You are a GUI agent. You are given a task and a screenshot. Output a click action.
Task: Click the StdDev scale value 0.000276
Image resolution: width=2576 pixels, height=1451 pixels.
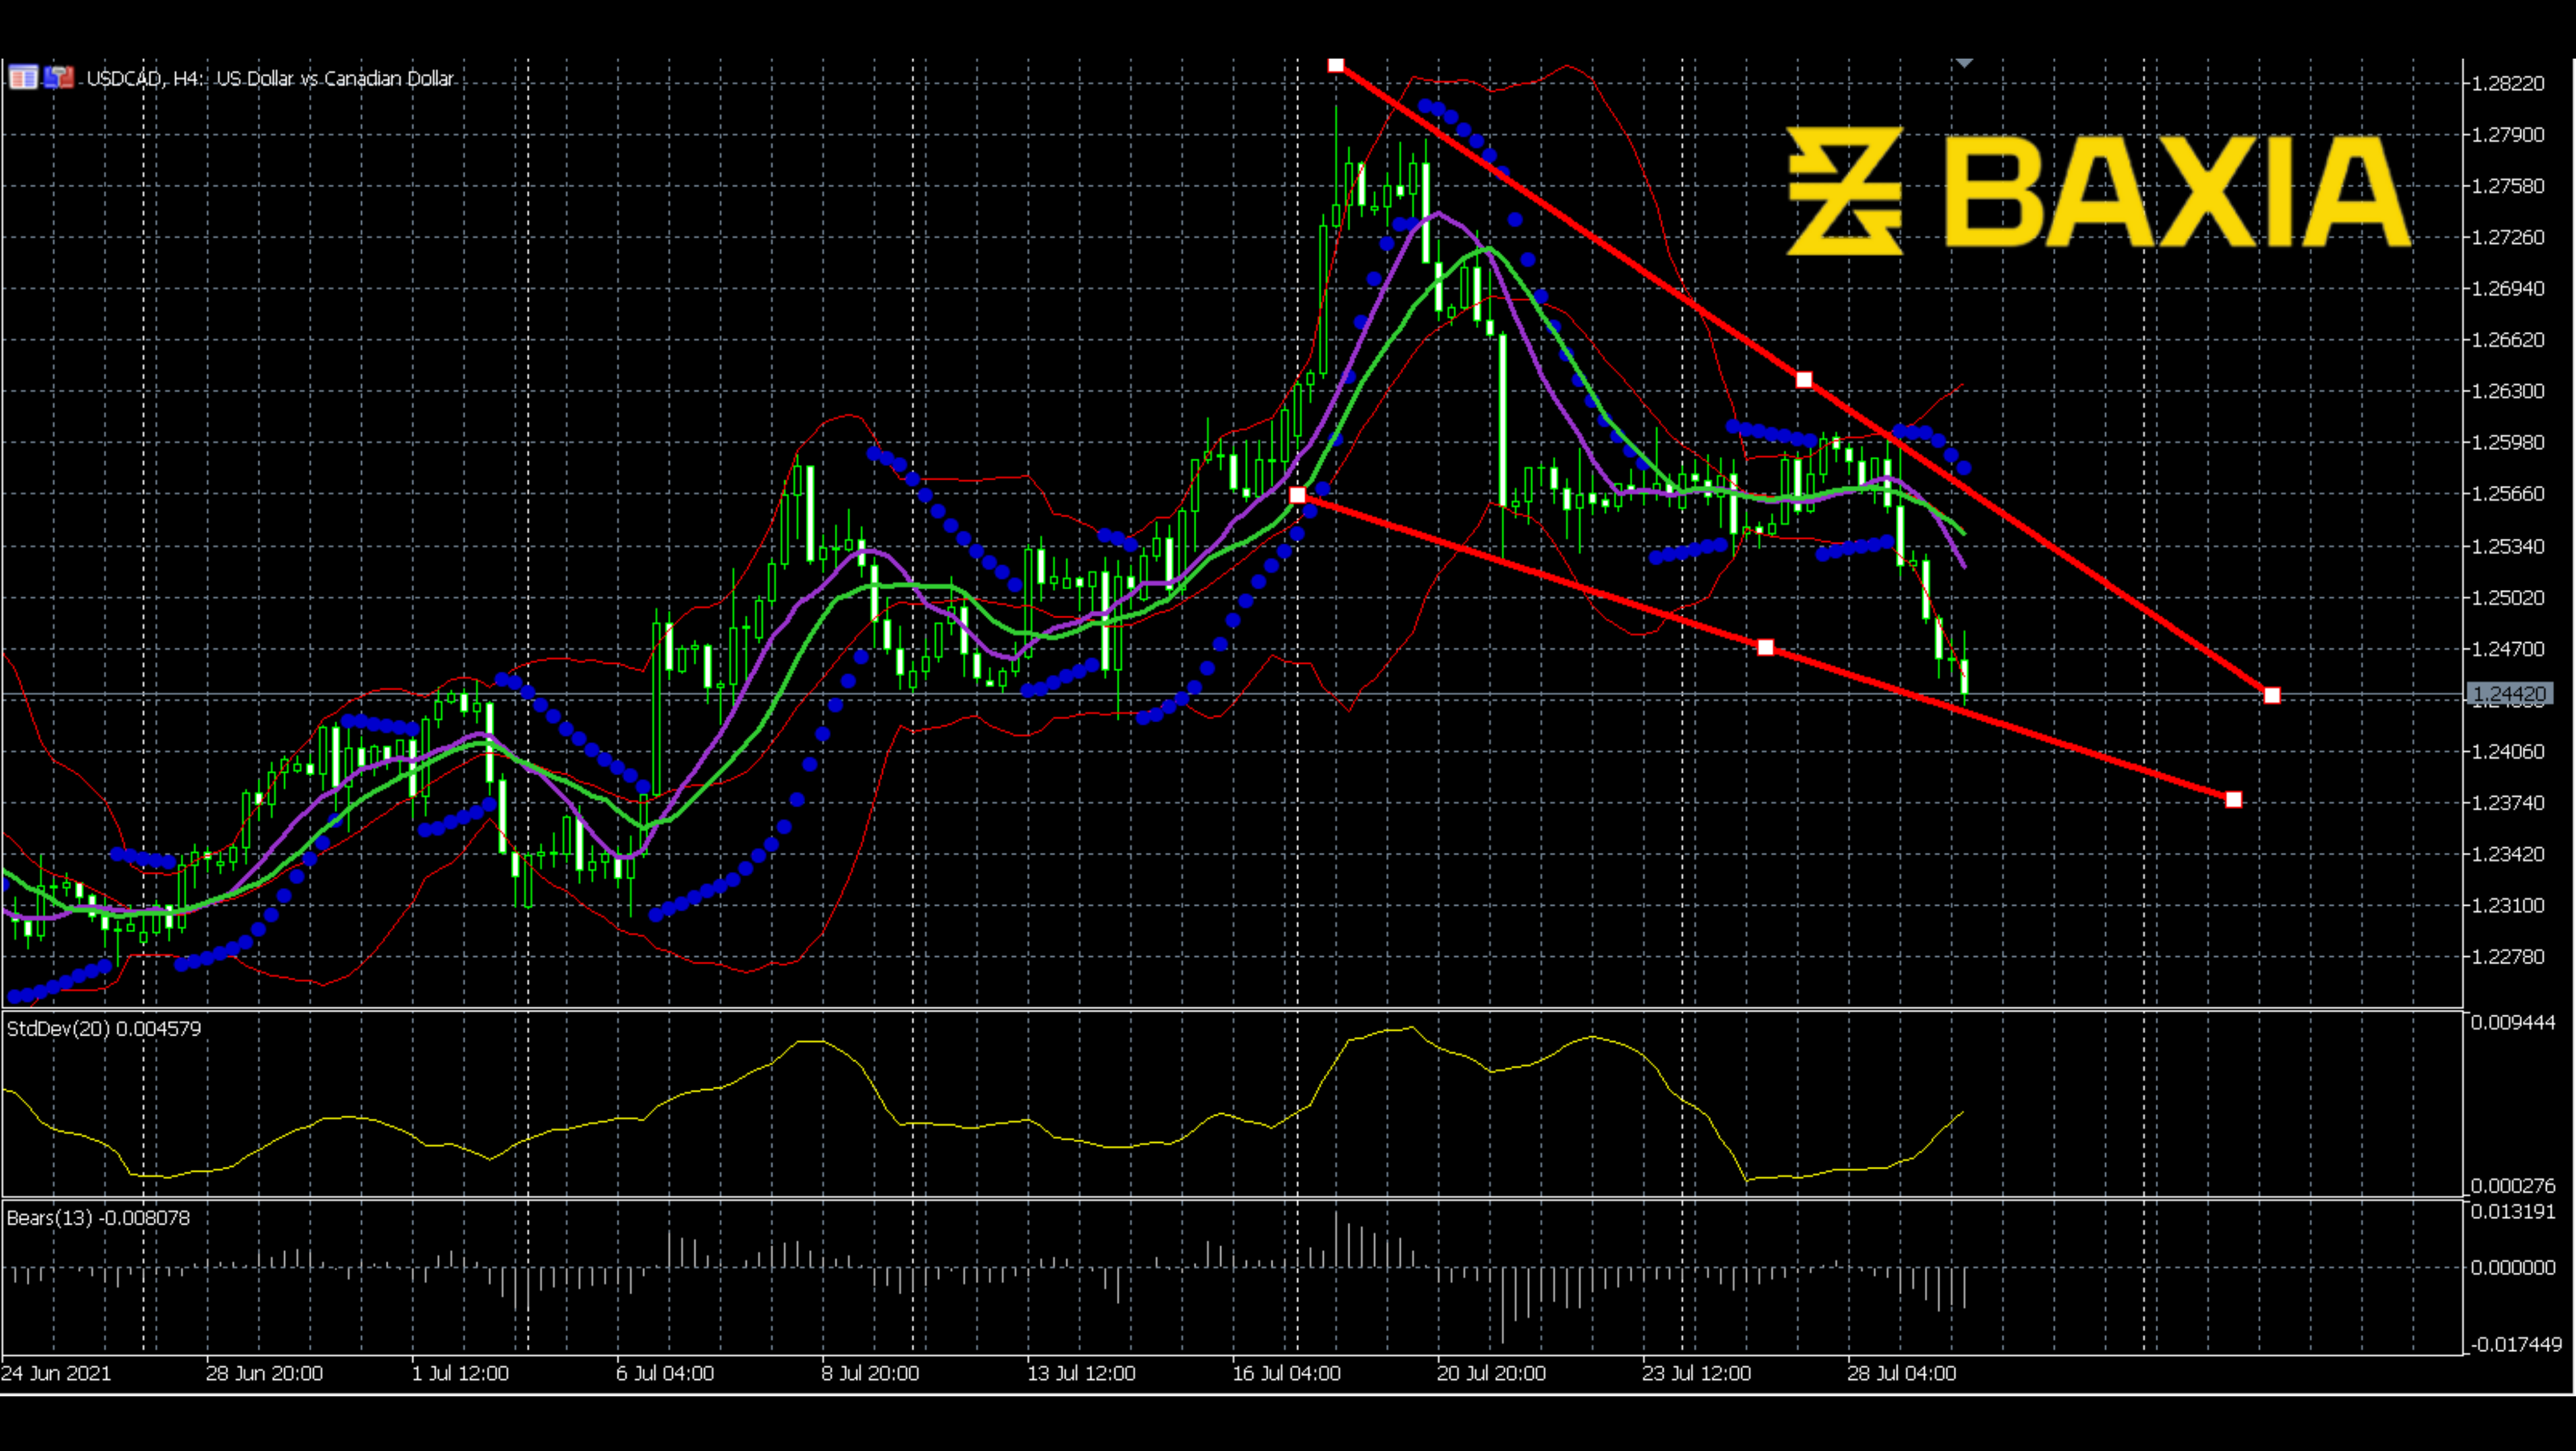tap(2512, 1186)
